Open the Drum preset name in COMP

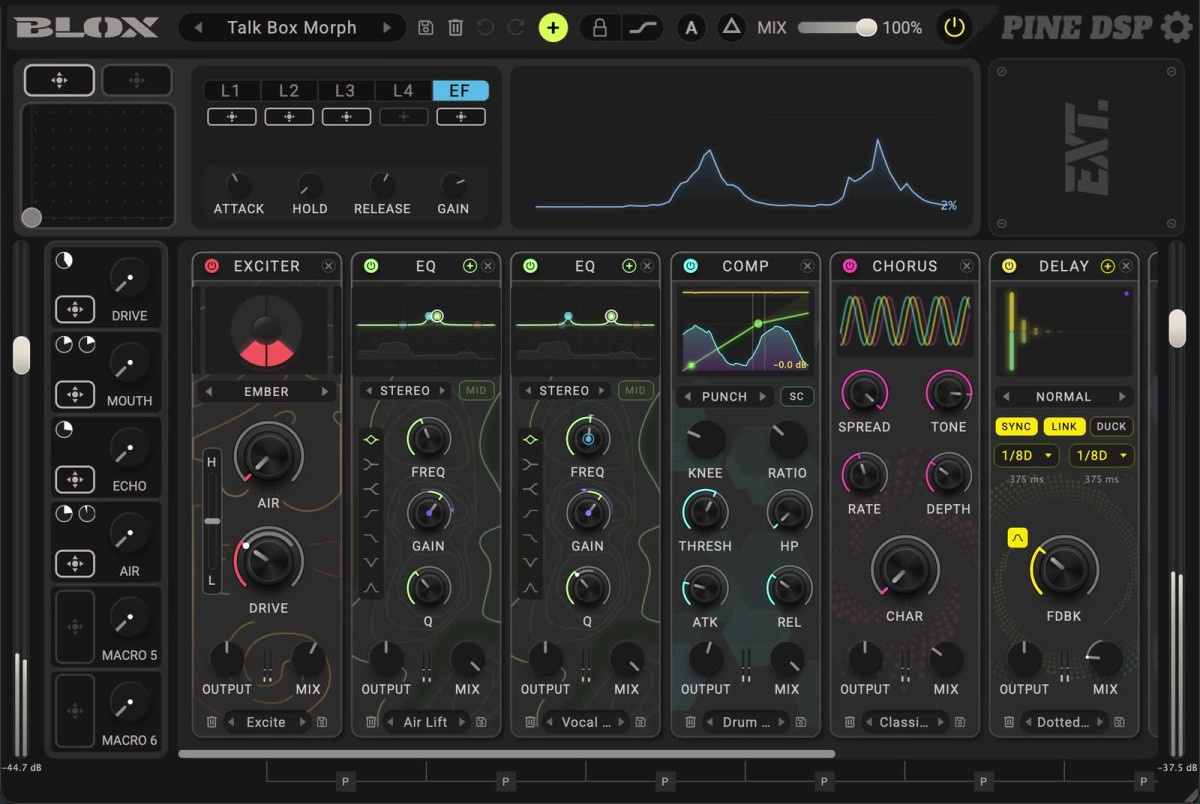746,722
